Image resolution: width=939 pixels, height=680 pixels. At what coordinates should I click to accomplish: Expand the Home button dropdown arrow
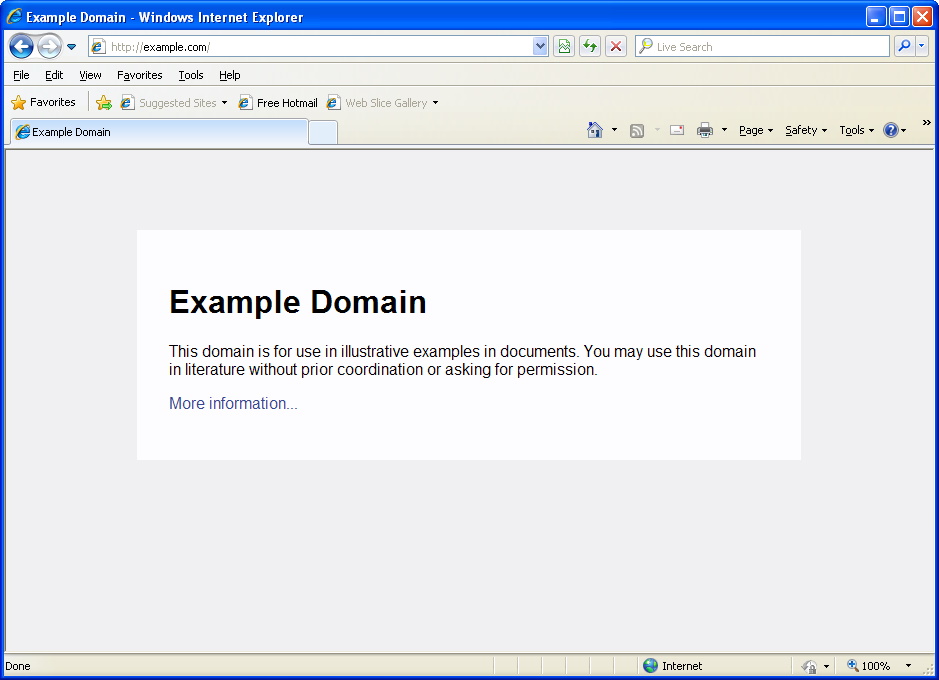point(614,130)
